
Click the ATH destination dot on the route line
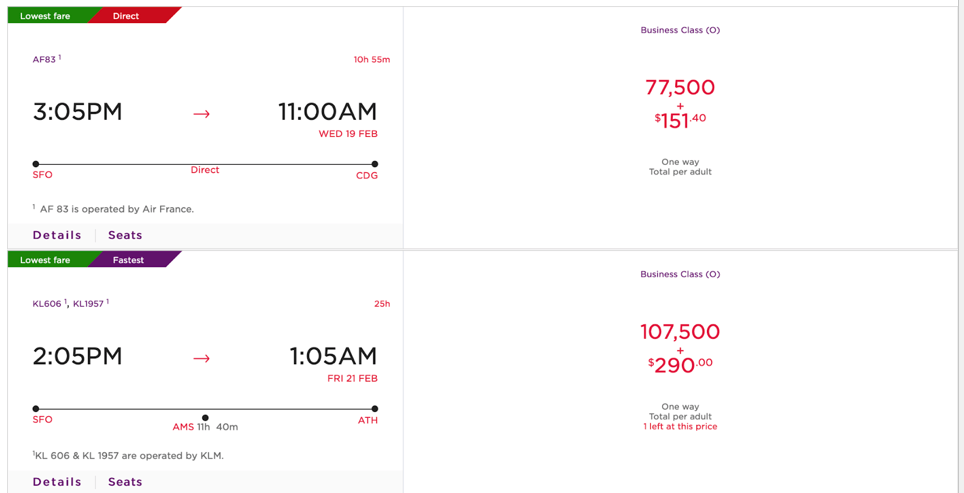pos(374,409)
